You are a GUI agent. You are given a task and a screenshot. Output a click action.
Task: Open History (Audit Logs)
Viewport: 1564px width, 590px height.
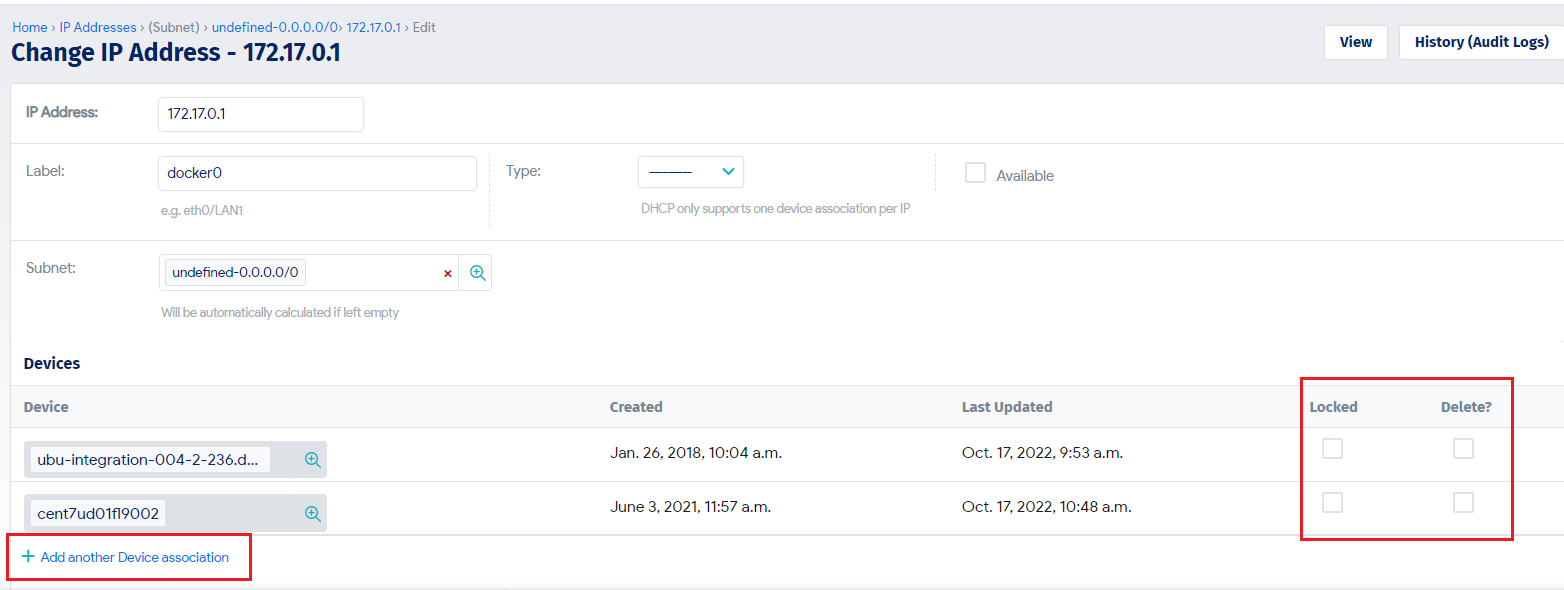click(x=1481, y=42)
